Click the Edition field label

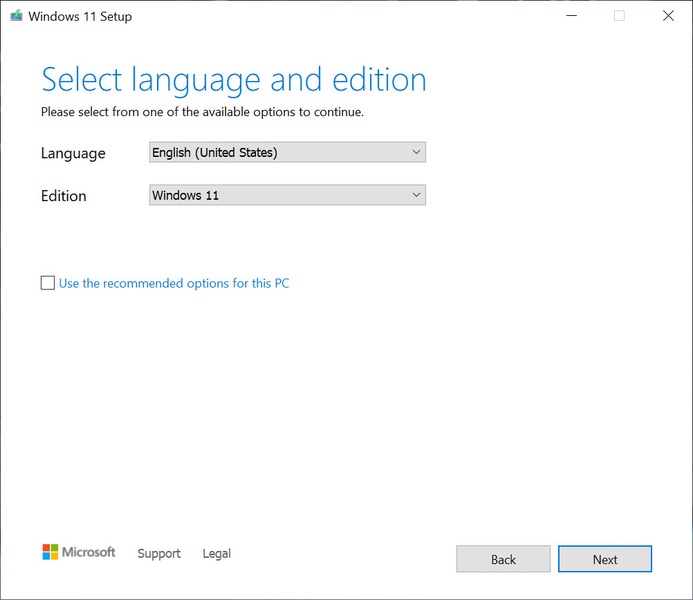[64, 196]
